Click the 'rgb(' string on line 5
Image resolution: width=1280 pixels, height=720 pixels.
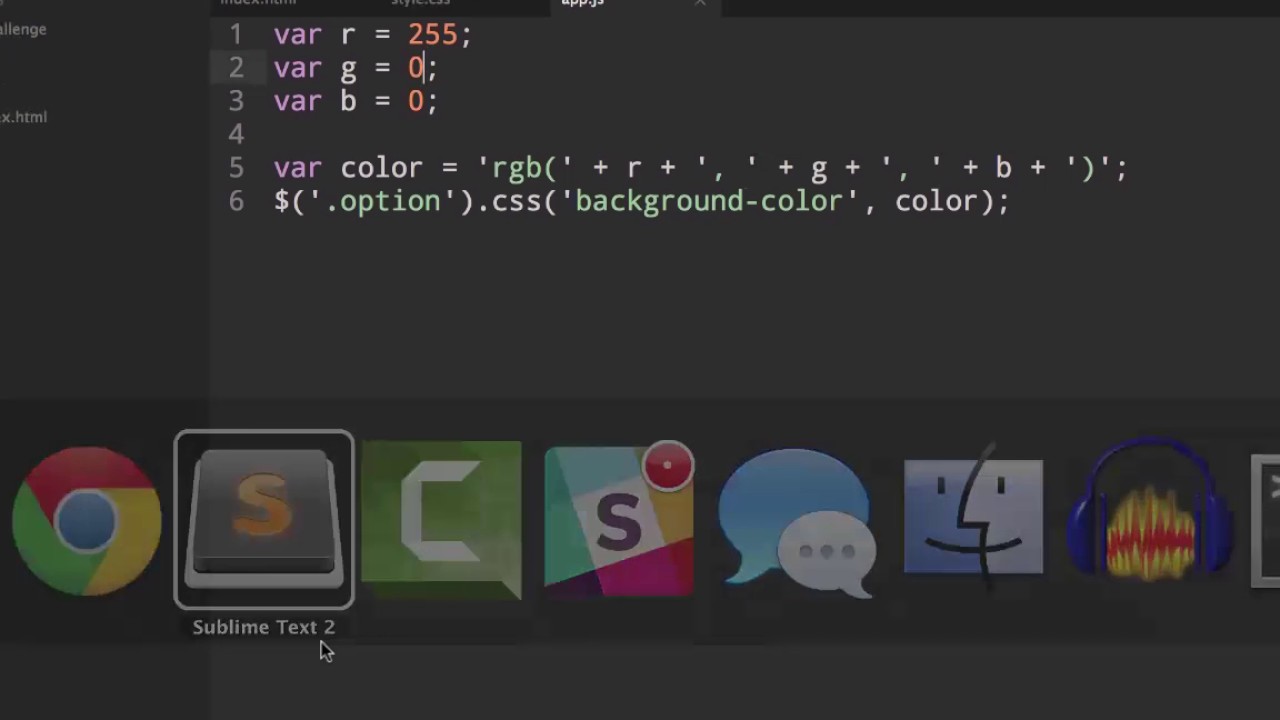click(524, 168)
